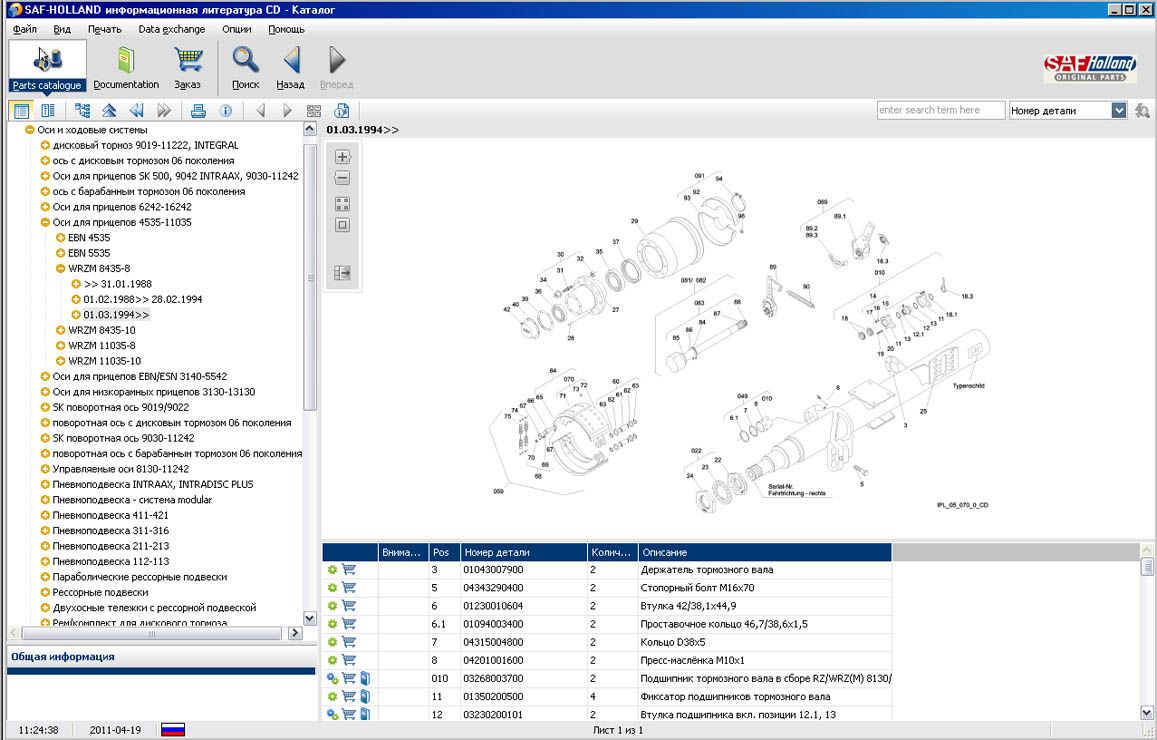Open the Номер детали search type dropdown

(1119, 111)
